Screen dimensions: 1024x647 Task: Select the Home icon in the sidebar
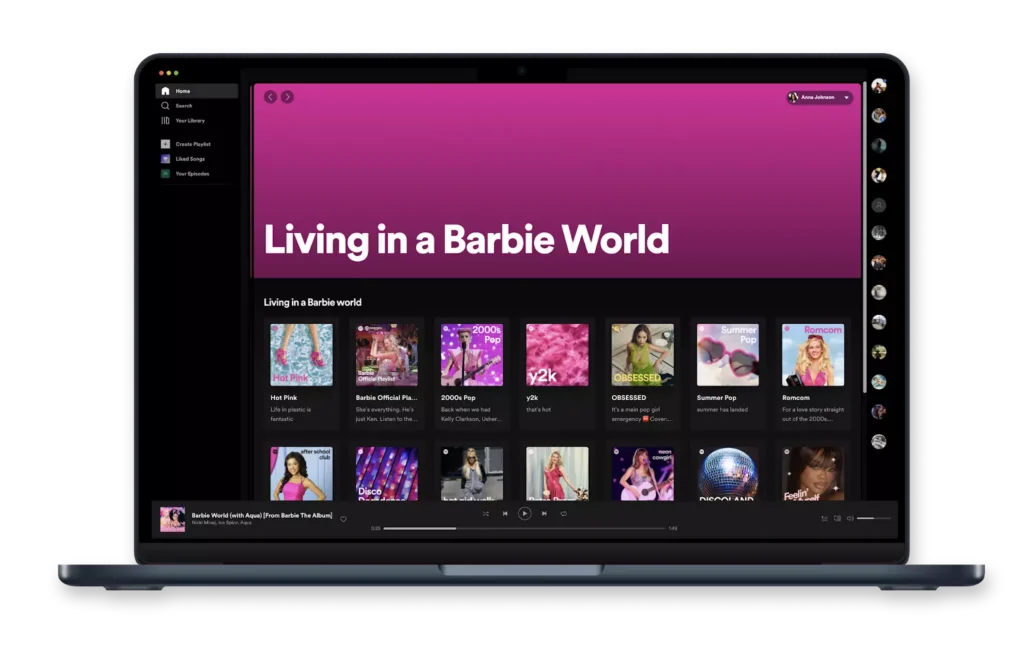[x=164, y=91]
